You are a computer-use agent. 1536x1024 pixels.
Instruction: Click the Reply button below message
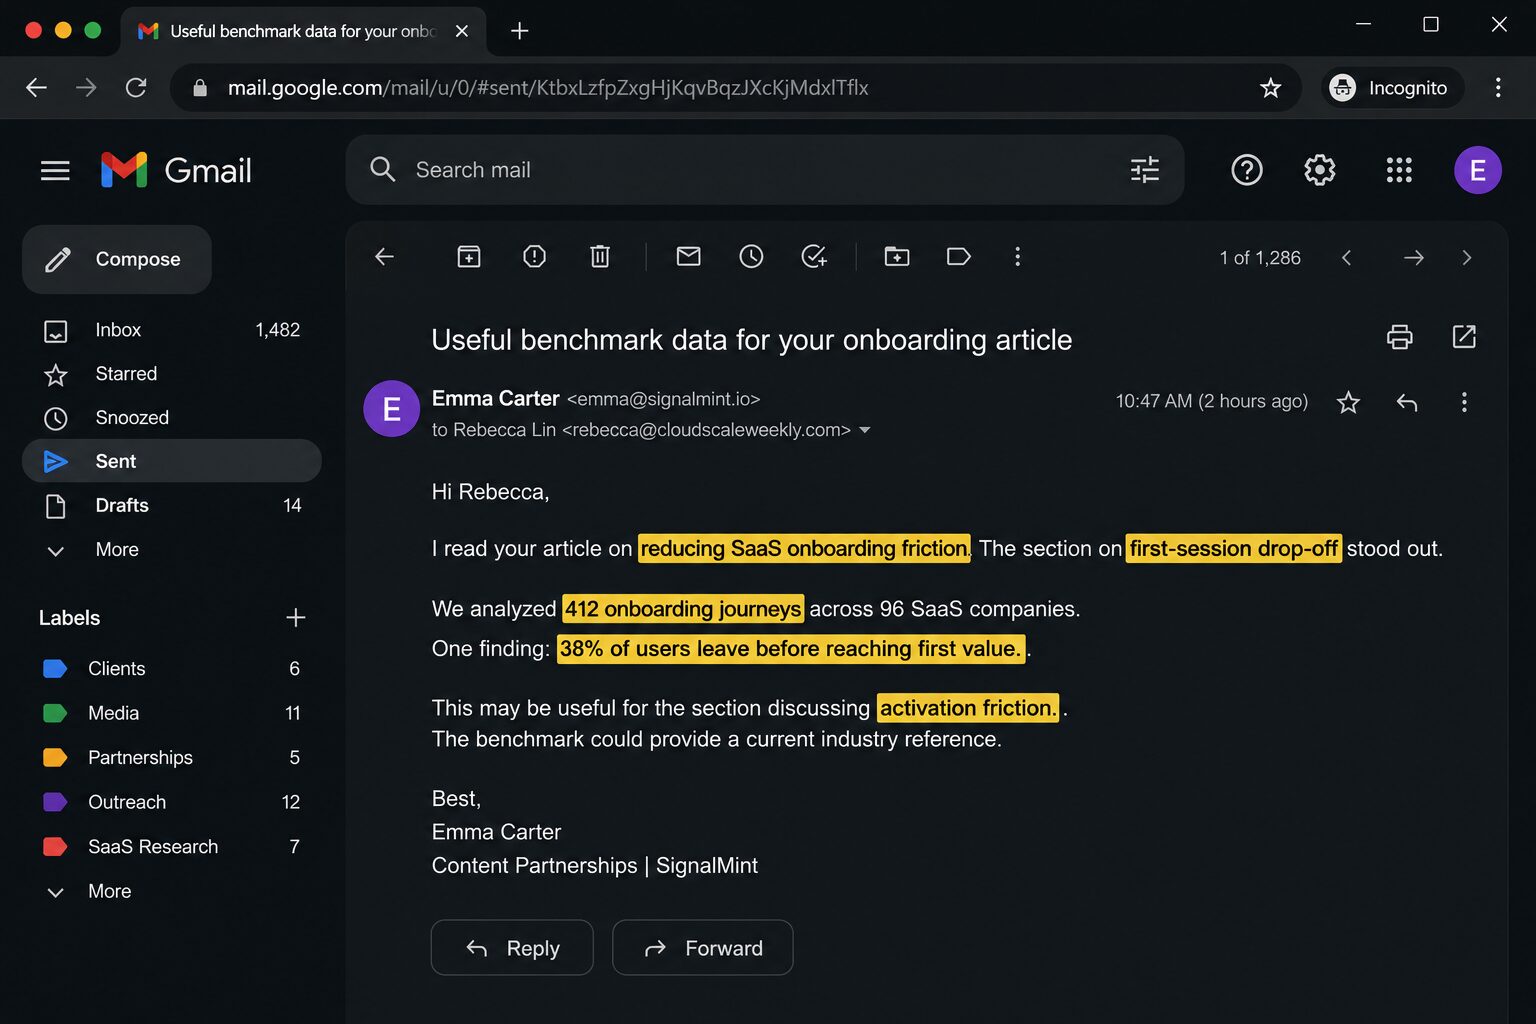[x=512, y=947]
